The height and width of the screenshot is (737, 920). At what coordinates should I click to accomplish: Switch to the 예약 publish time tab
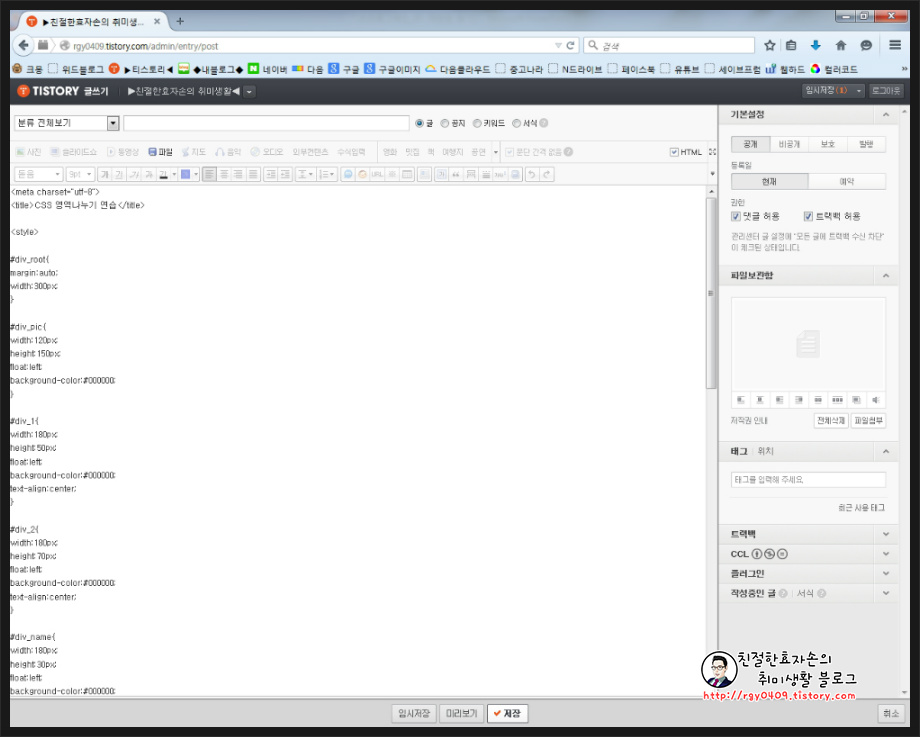point(847,182)
